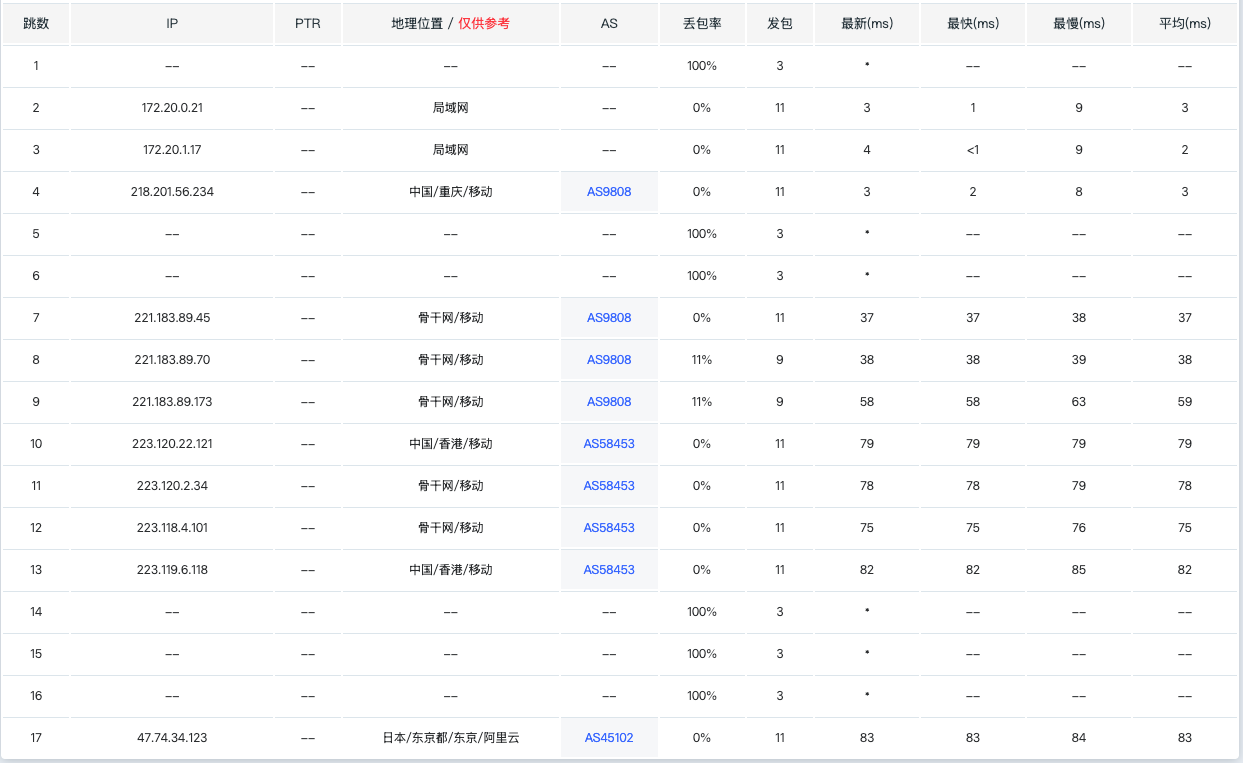Click 中国/香港/移动 in the 223.120.22.121 row
The height and width of the screenshot is (763, 1243).
(451, 444)
